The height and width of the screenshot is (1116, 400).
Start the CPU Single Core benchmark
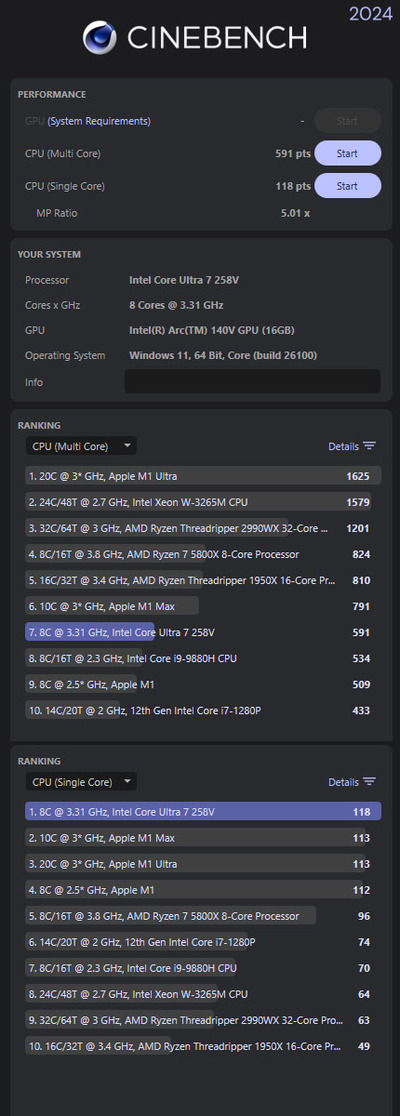[347, 186]
